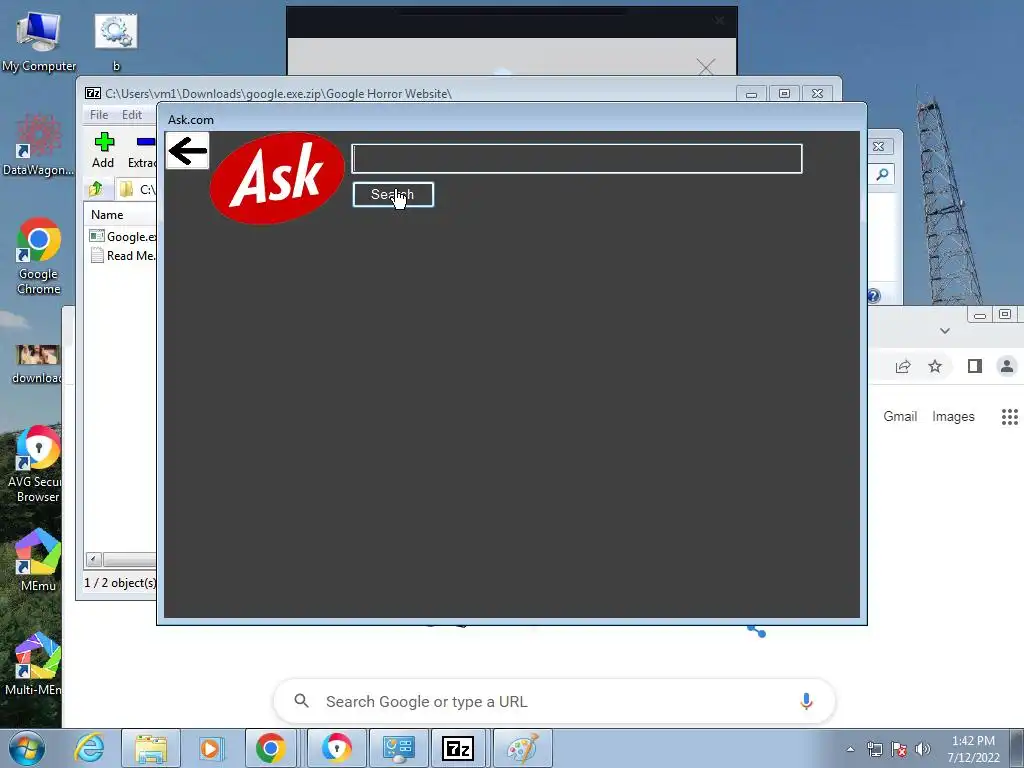
Task: Click the Paint palette taskbar icon
Action: click(x=522, y=748)
